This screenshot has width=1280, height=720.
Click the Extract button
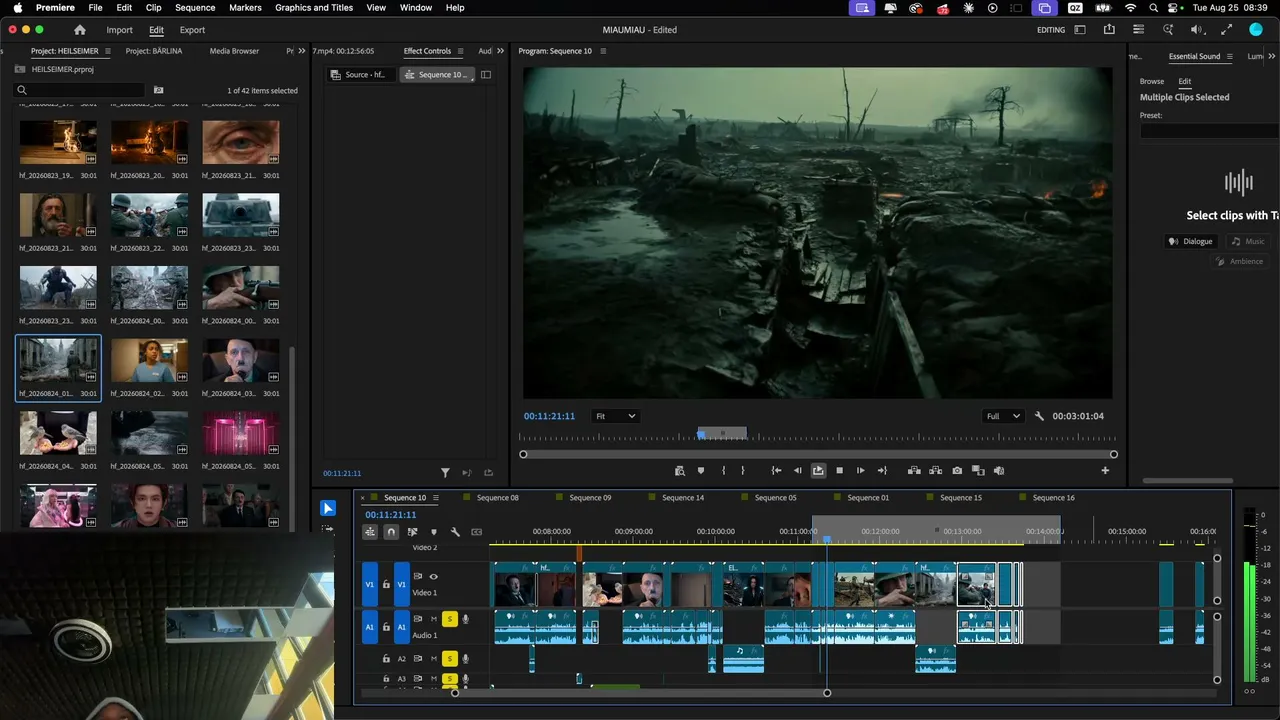tap(936, 470)
